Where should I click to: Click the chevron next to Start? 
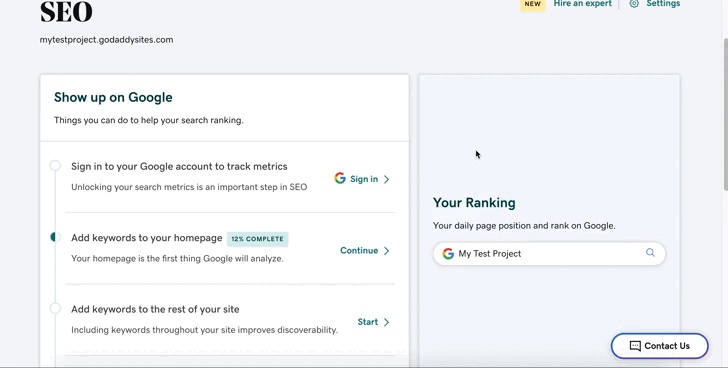tap(386, 322)
